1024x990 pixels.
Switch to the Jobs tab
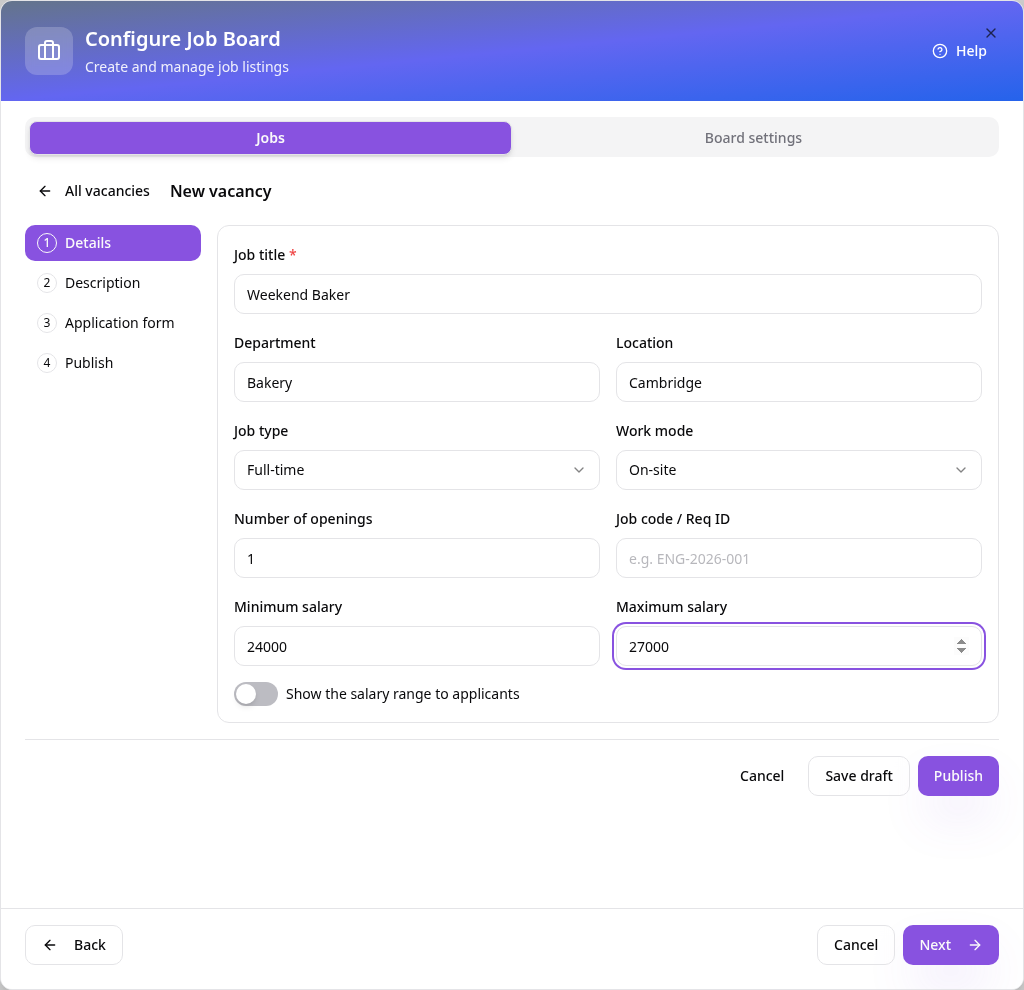coord(270,138)
